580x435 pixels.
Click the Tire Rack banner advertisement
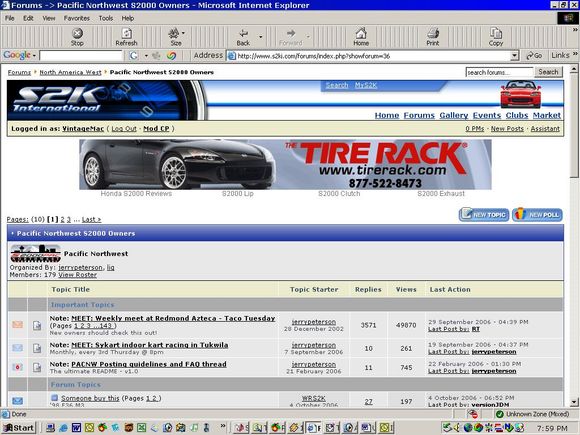[x=285, y=164]
